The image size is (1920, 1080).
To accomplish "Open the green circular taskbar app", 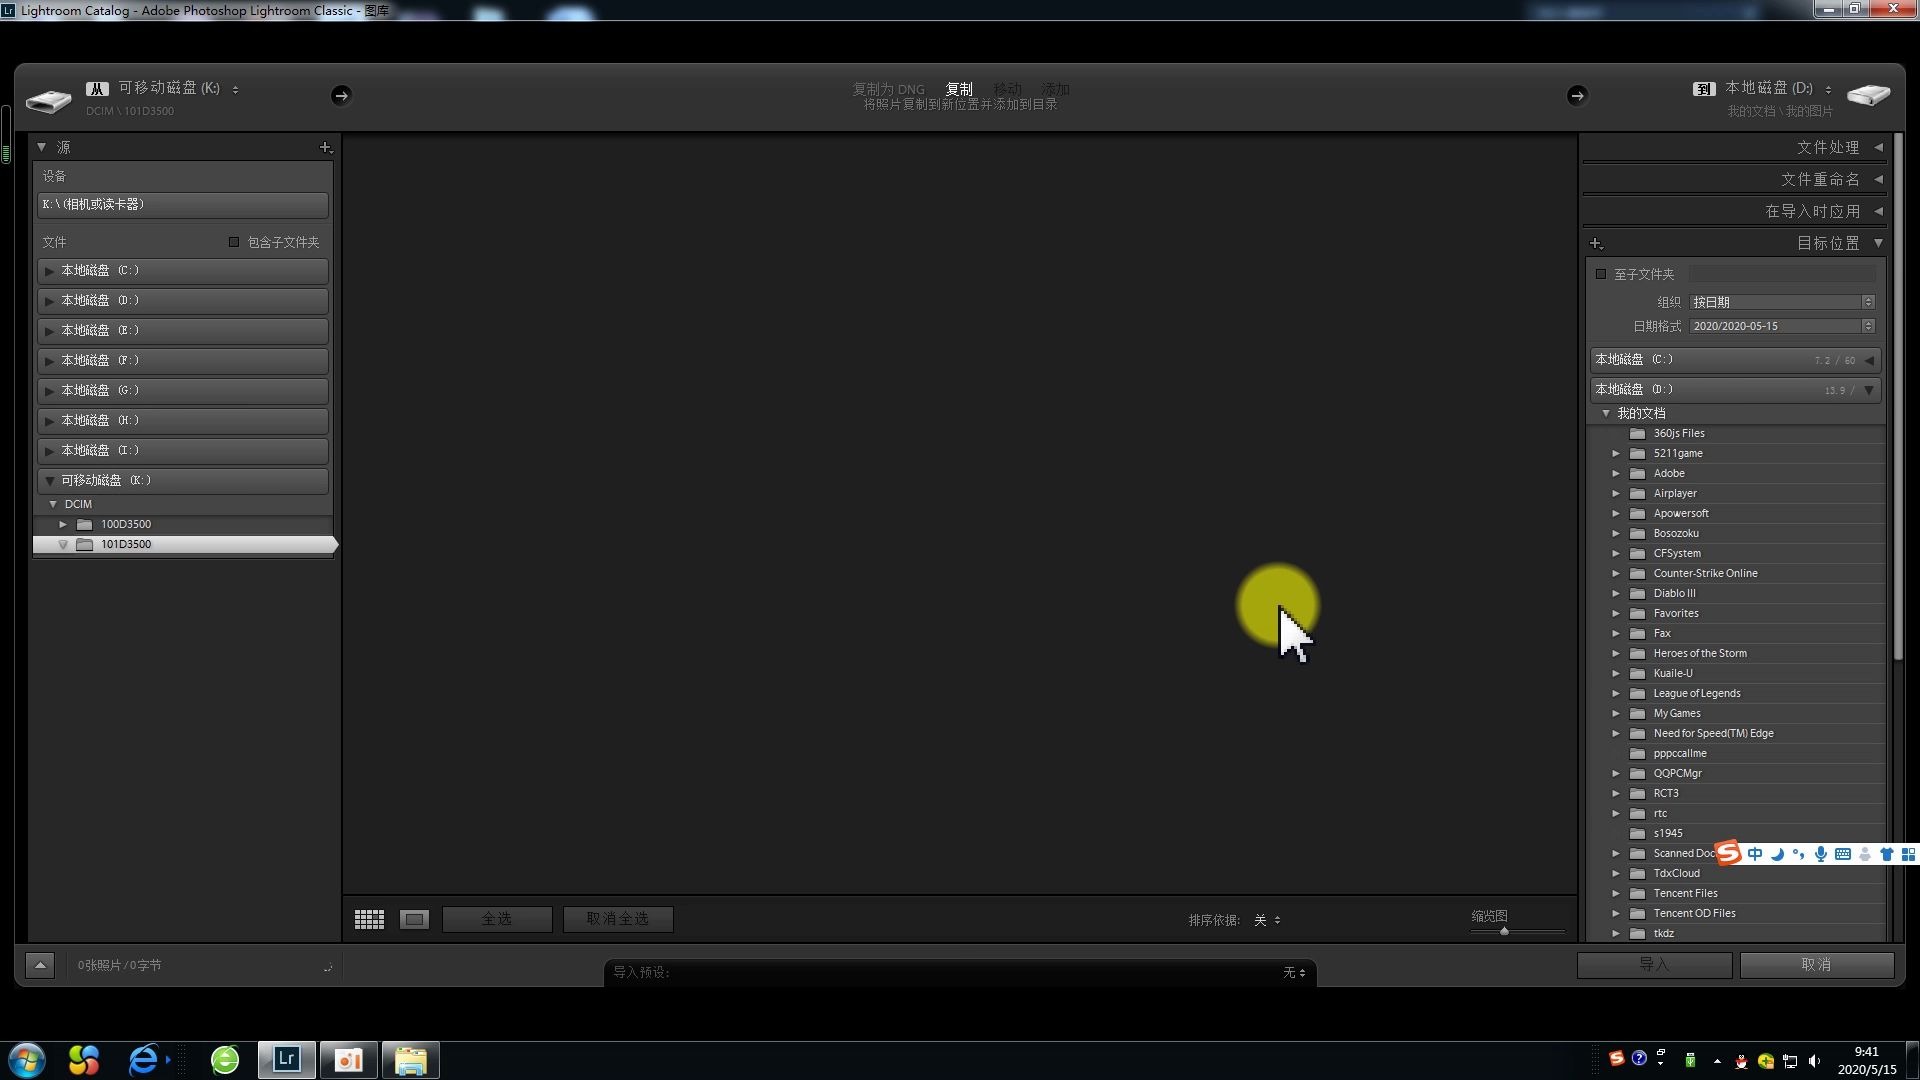I will coord(225,1059).
